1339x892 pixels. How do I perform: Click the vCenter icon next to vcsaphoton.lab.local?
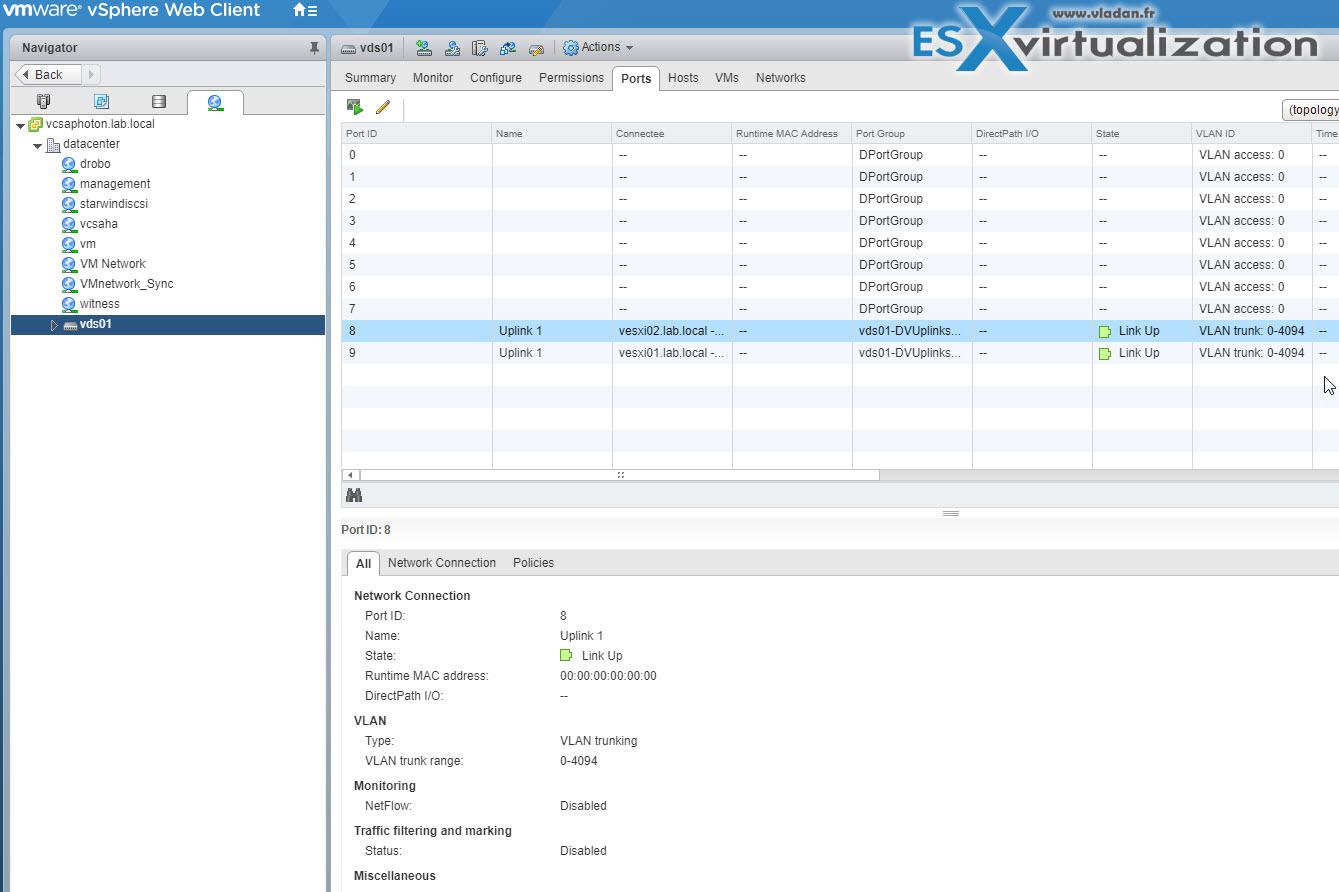click(x=36, y=124)
